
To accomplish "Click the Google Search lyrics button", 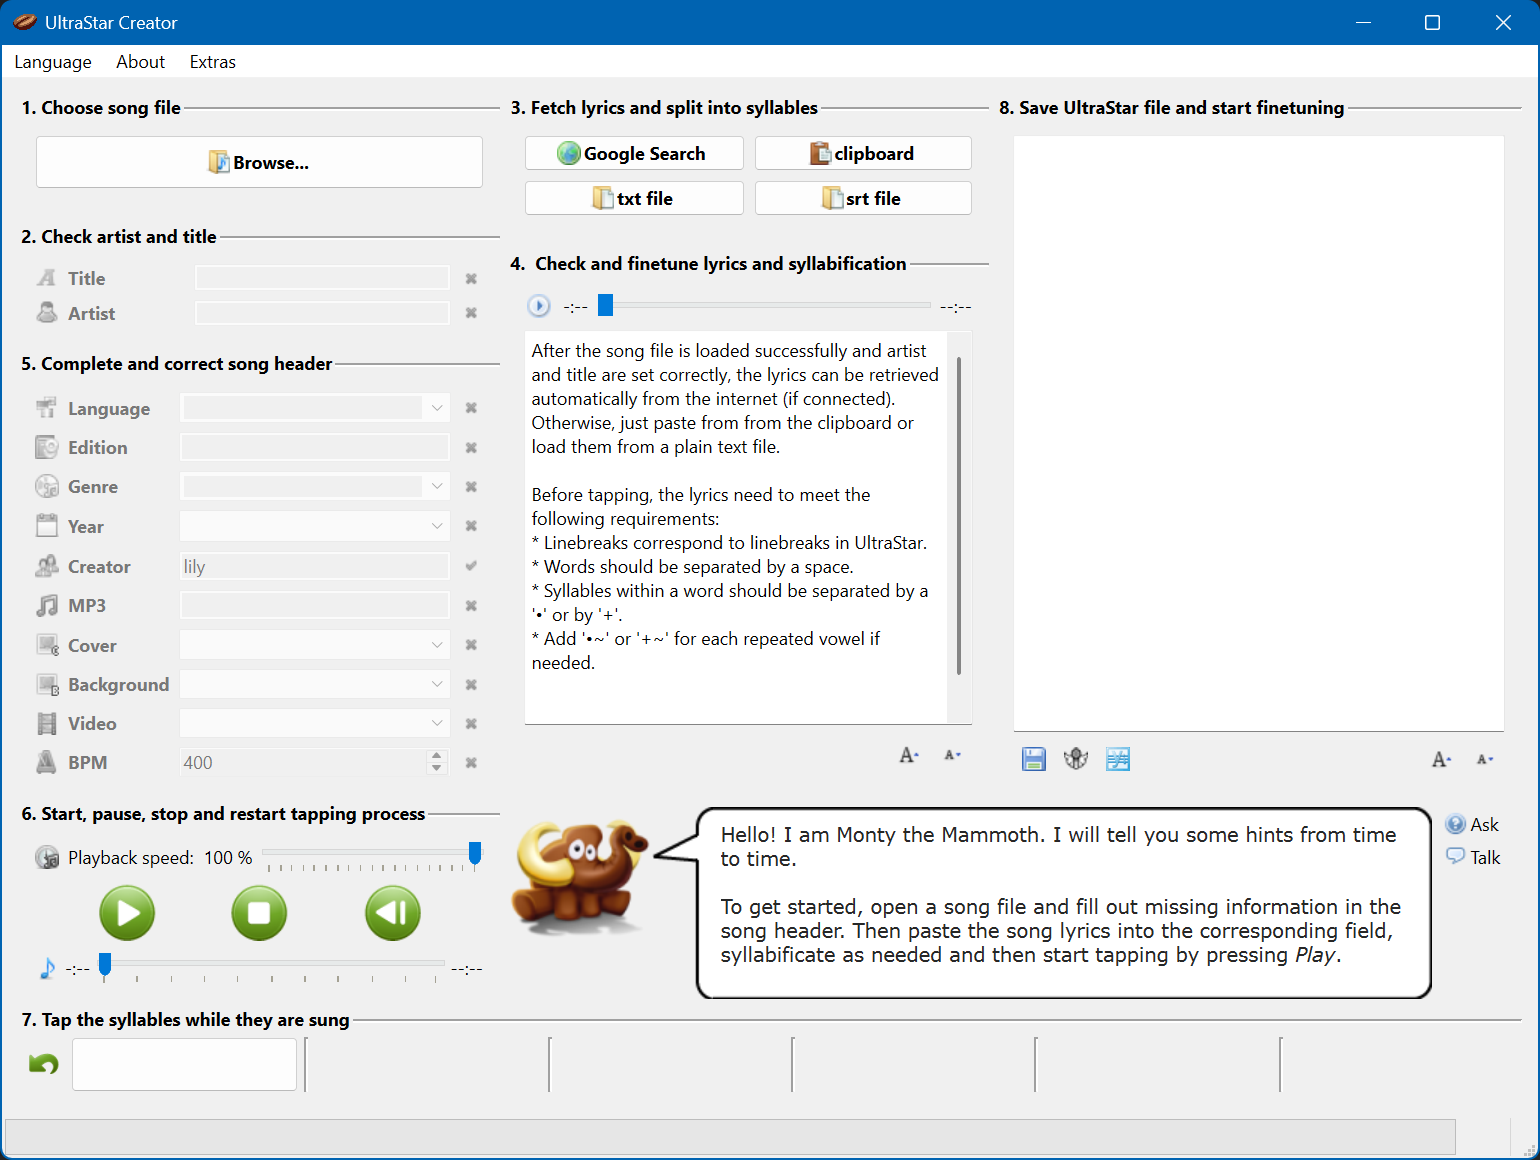I will click(x=634, y=153).
